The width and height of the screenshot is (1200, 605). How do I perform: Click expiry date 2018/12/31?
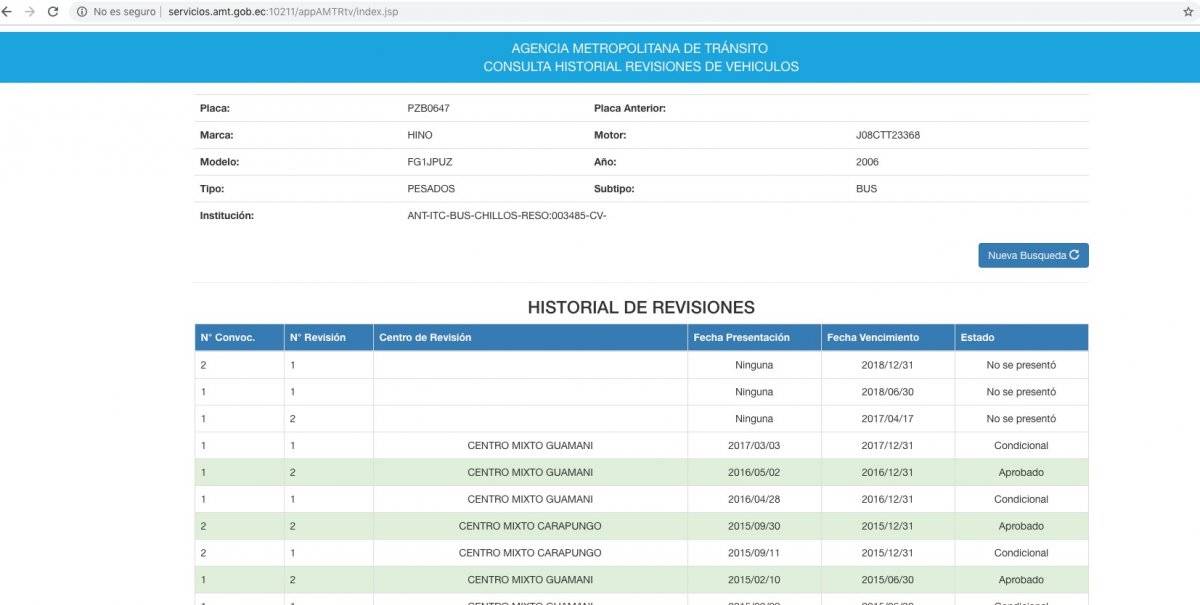(x=888, y=365)
